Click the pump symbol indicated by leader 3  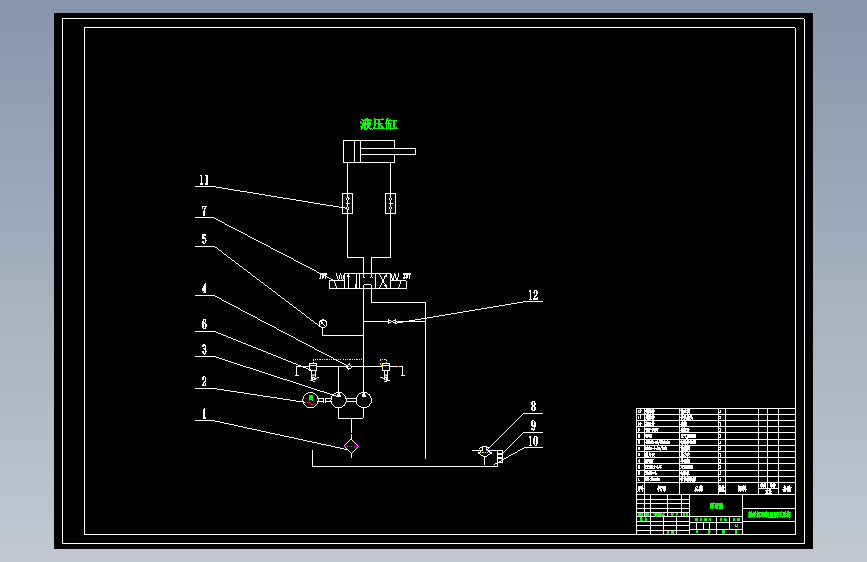click(338, 400)
